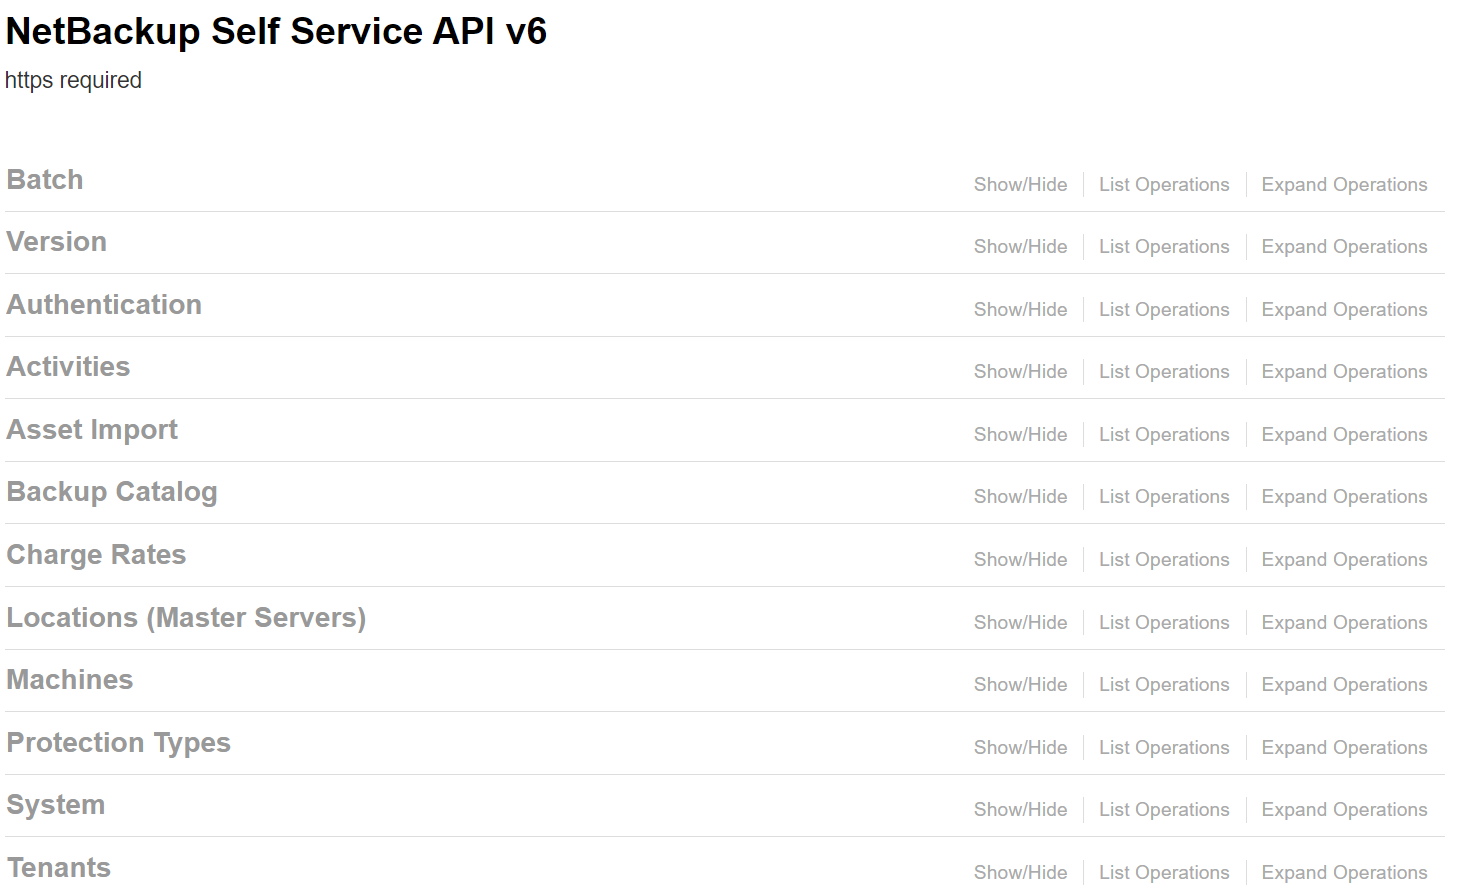List Operations for Activities

1164,372
